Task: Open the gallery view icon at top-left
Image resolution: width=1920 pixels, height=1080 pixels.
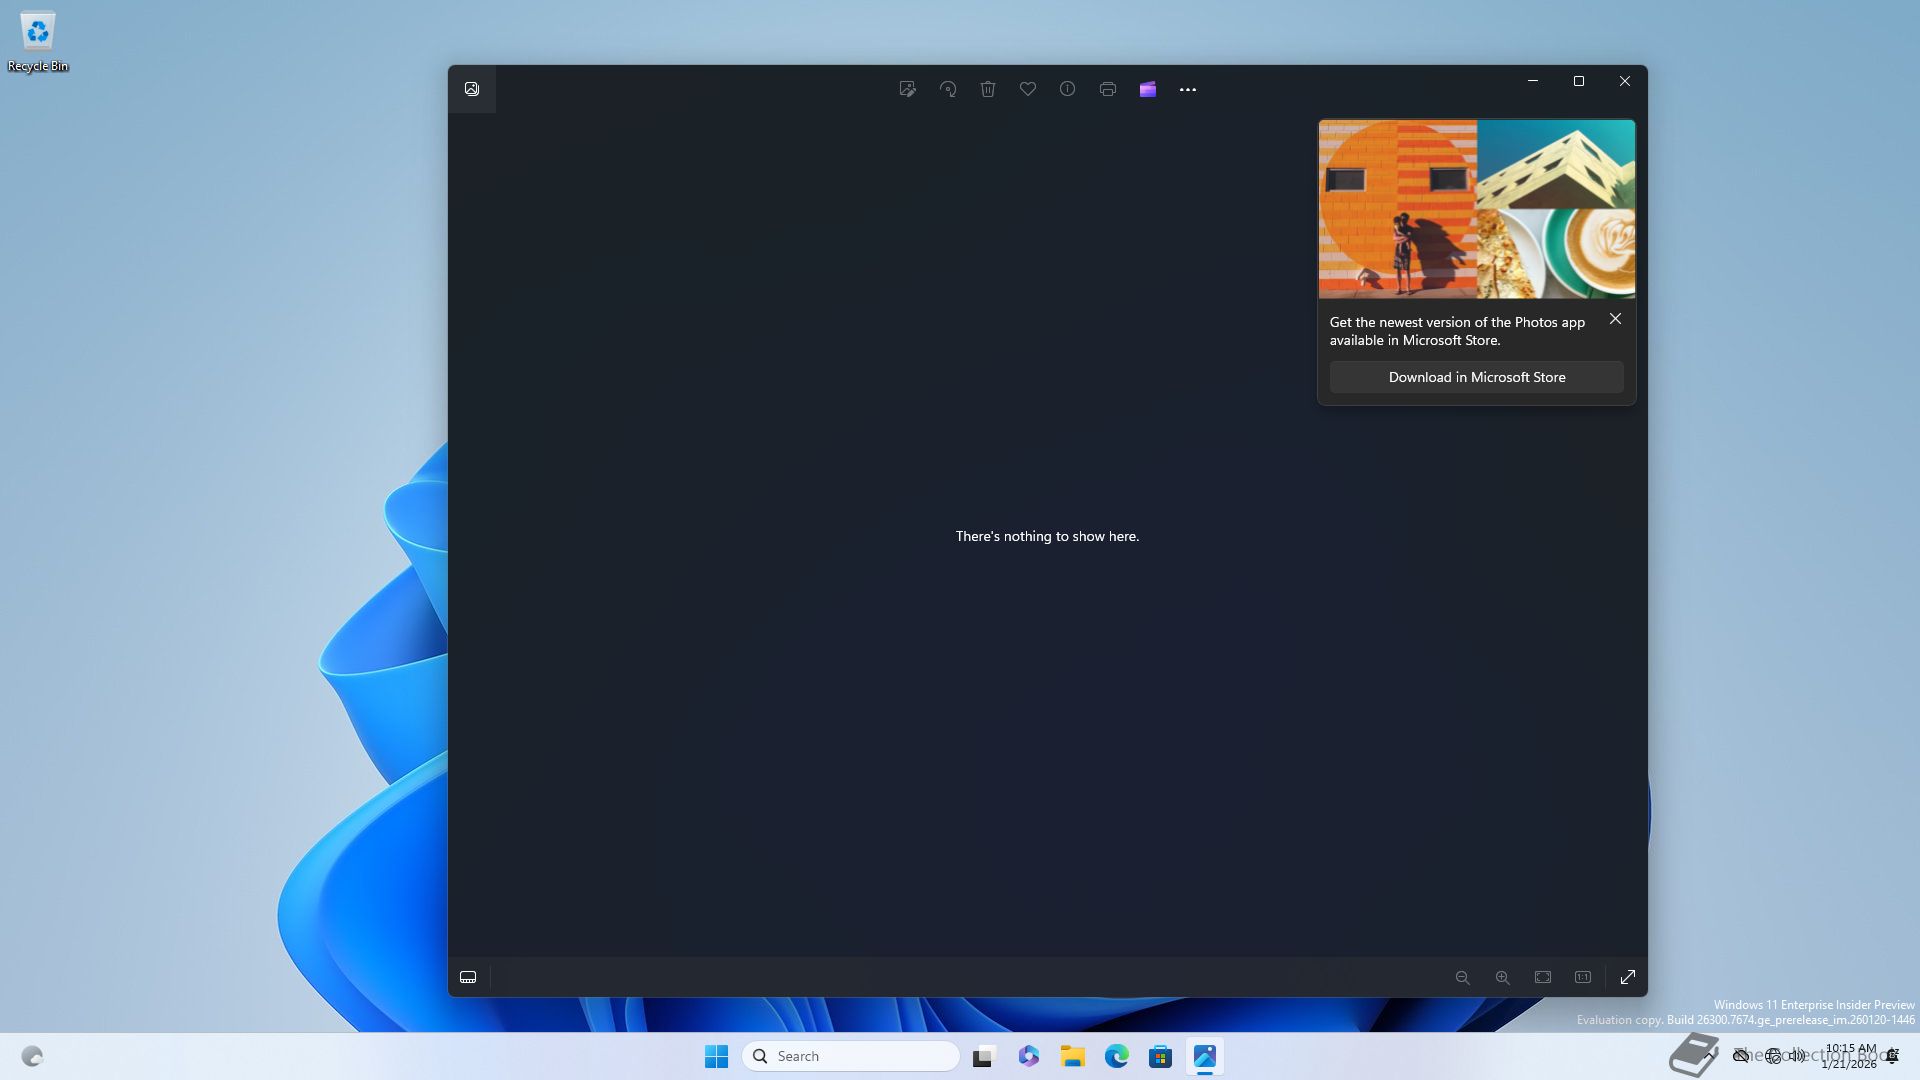Action: click(x=472, y=89)
